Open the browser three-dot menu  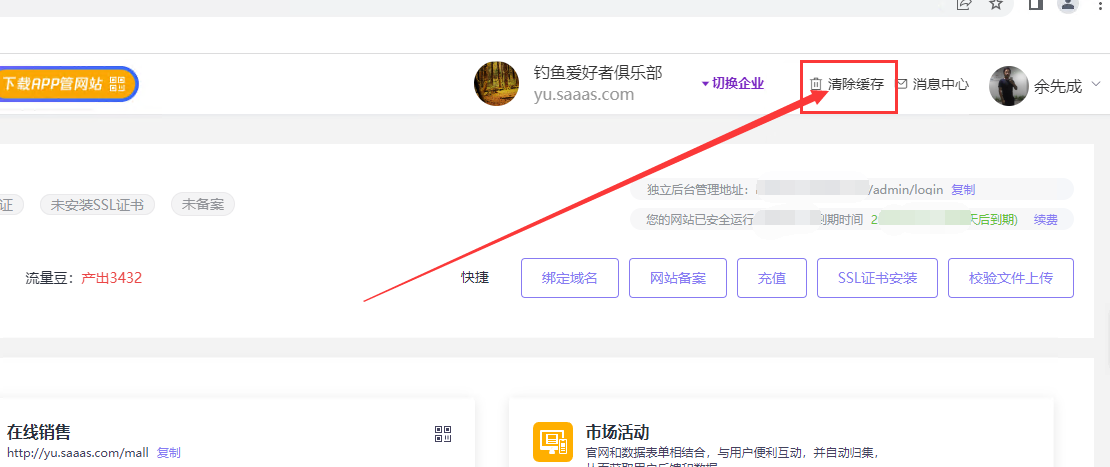tap(1100, 5)
